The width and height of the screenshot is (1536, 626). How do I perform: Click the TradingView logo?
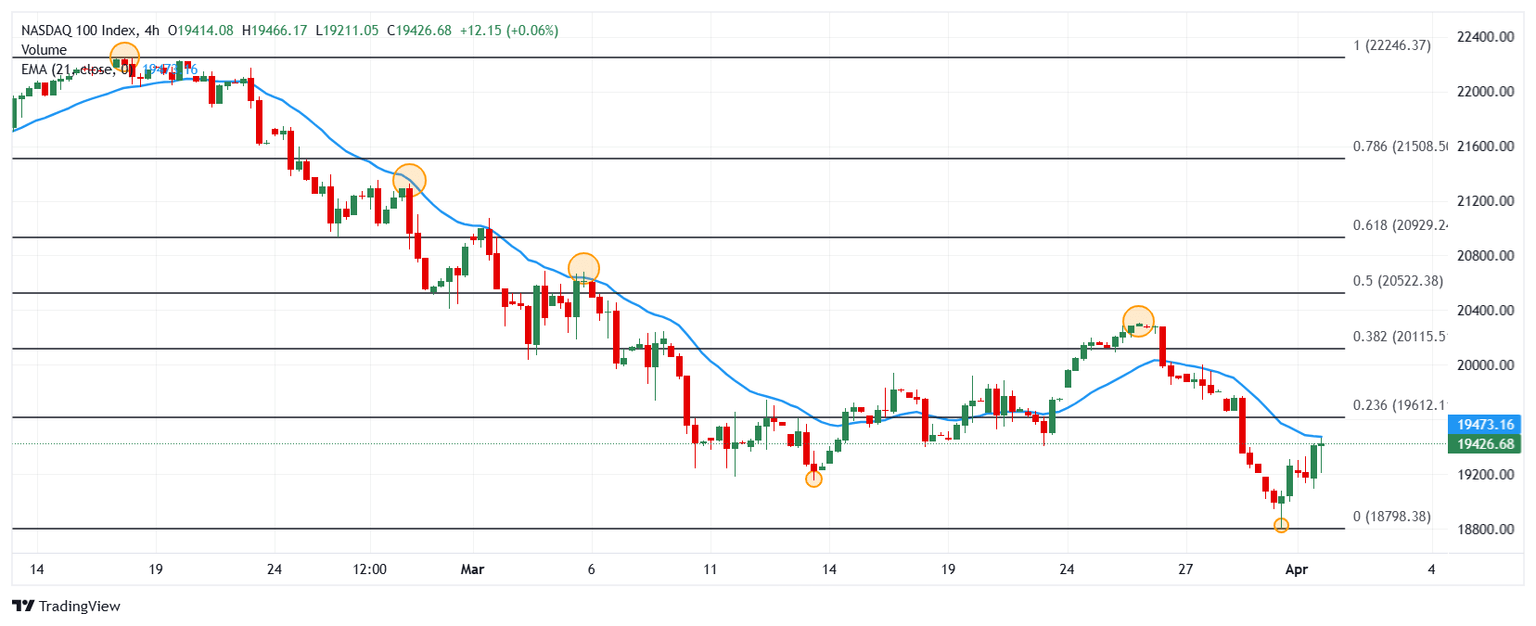[x=66, y=606]
